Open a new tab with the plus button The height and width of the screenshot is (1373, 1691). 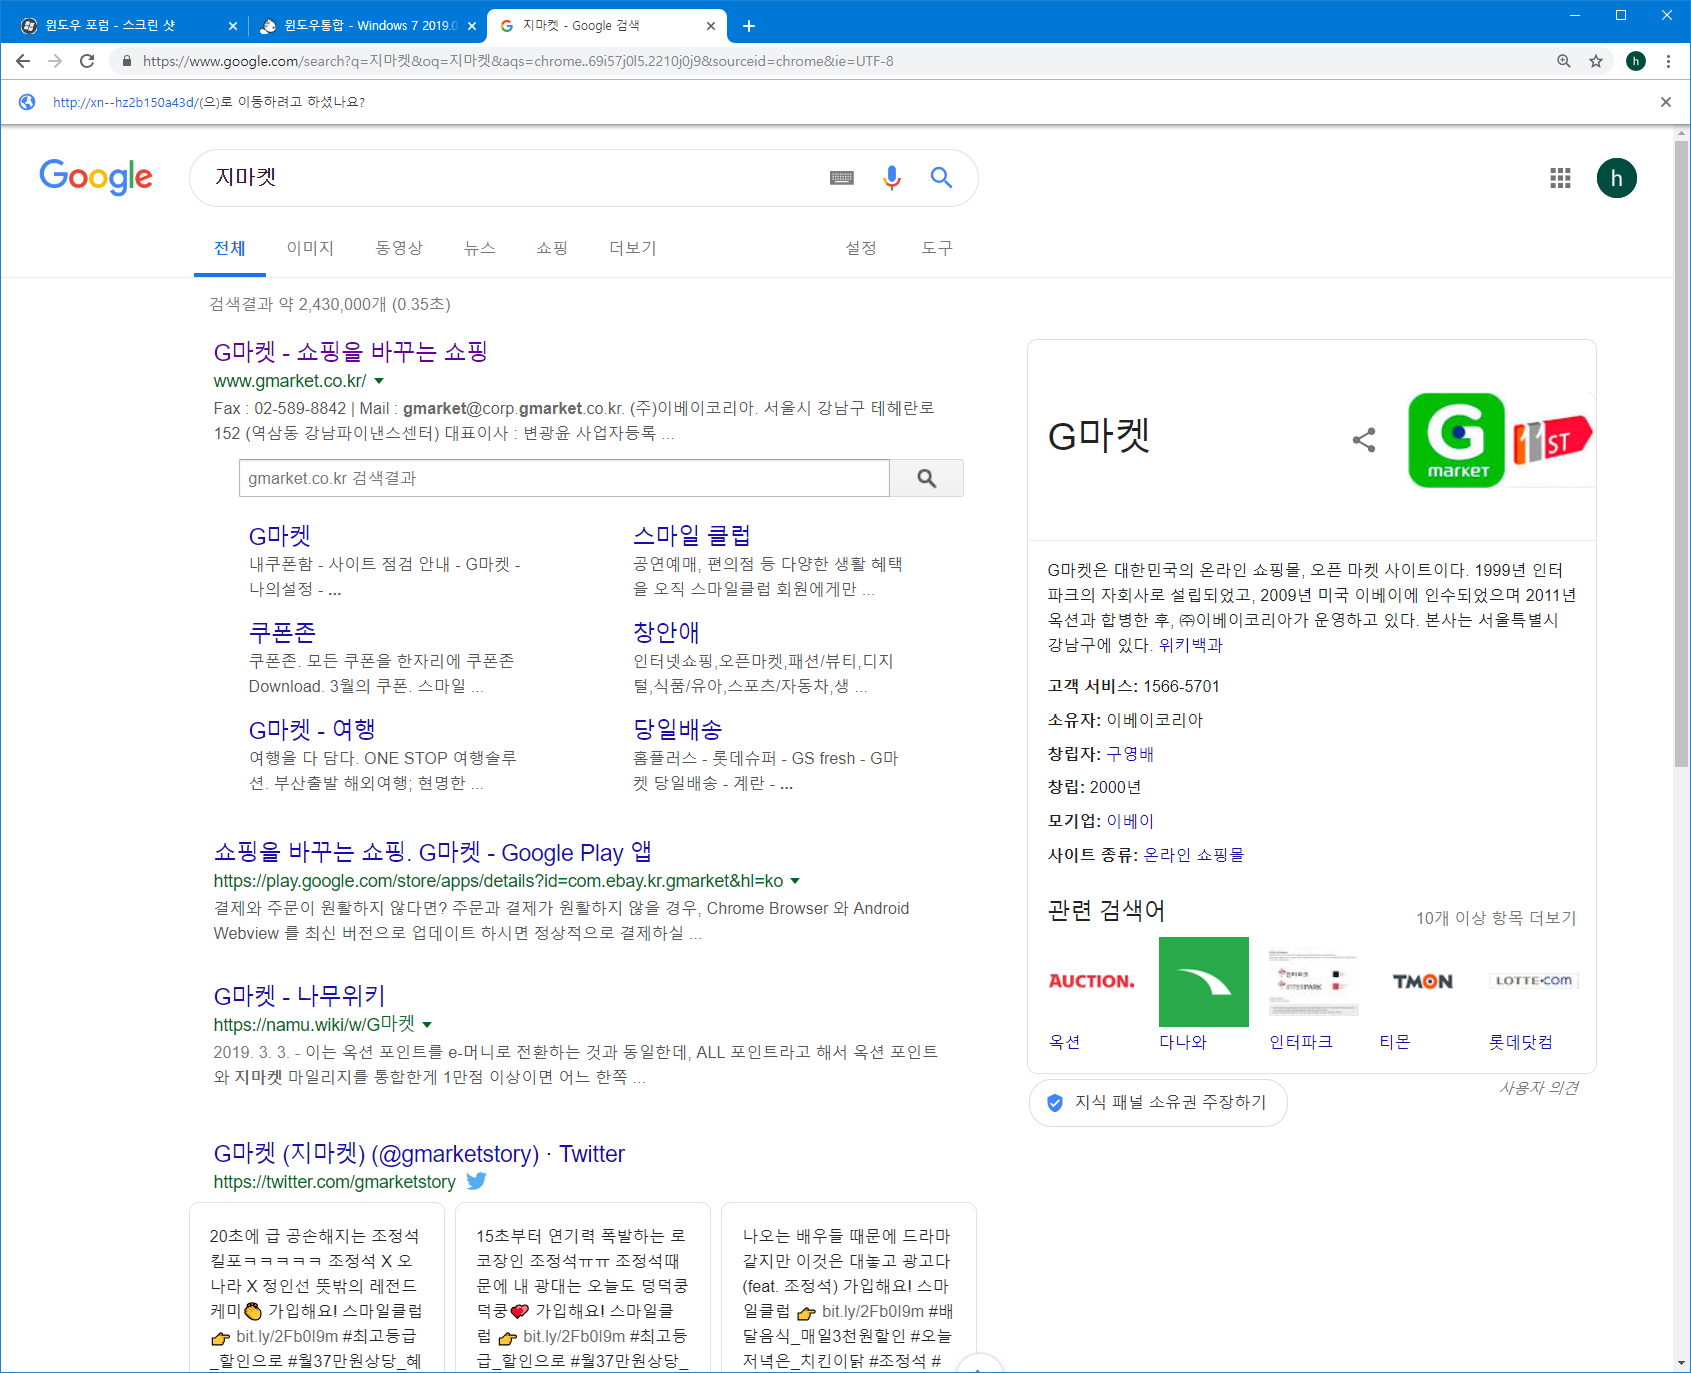(749, 26)
